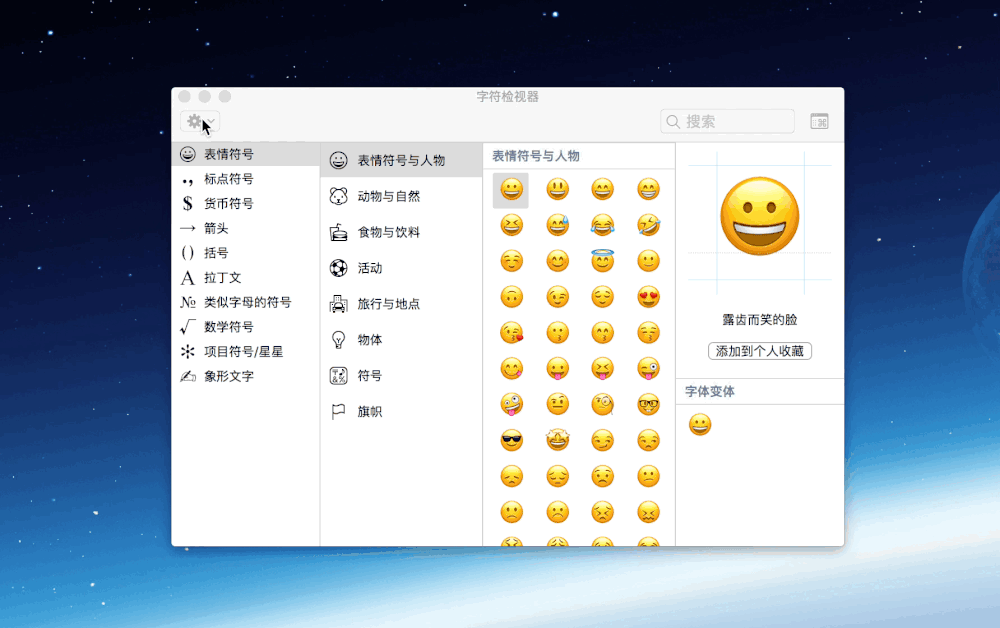This screenshot has height=628, width=1000.
Task: Select the smiling face with halo emoji
Action: coord(602,261)
